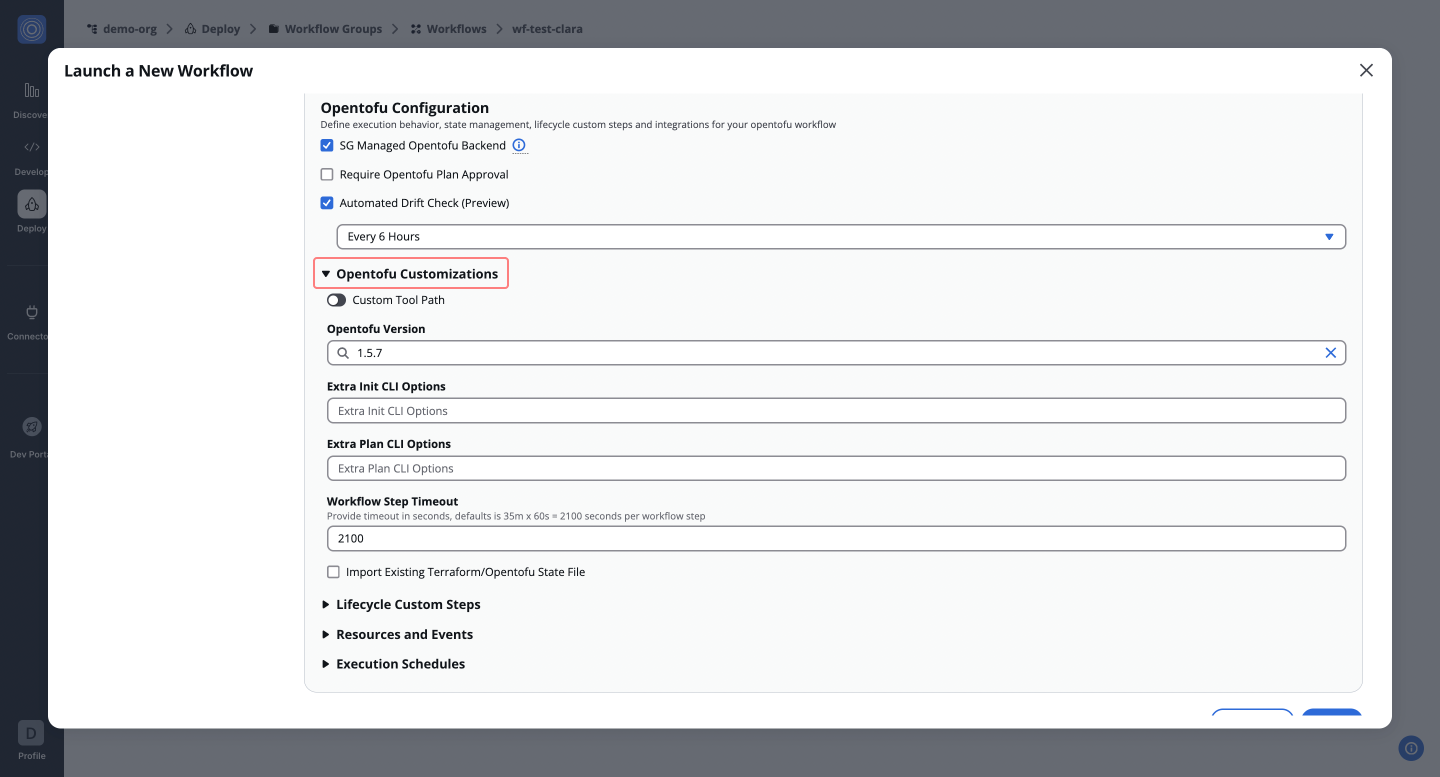Expand Resources and Events section
This screenshot has height=777, width=1440.
[x=397, y=635]
